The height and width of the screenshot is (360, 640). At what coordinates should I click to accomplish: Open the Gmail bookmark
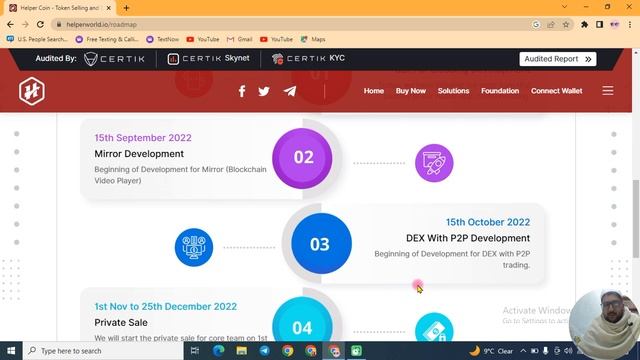coord(240,39)
